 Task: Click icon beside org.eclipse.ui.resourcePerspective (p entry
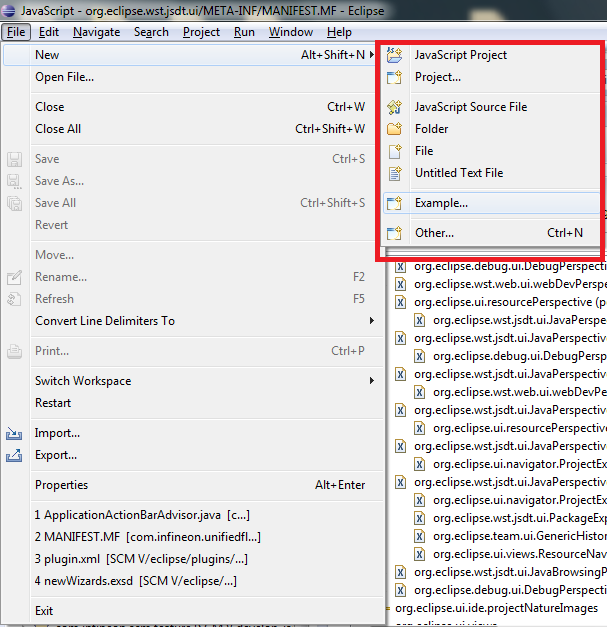(x=400, y=302)
